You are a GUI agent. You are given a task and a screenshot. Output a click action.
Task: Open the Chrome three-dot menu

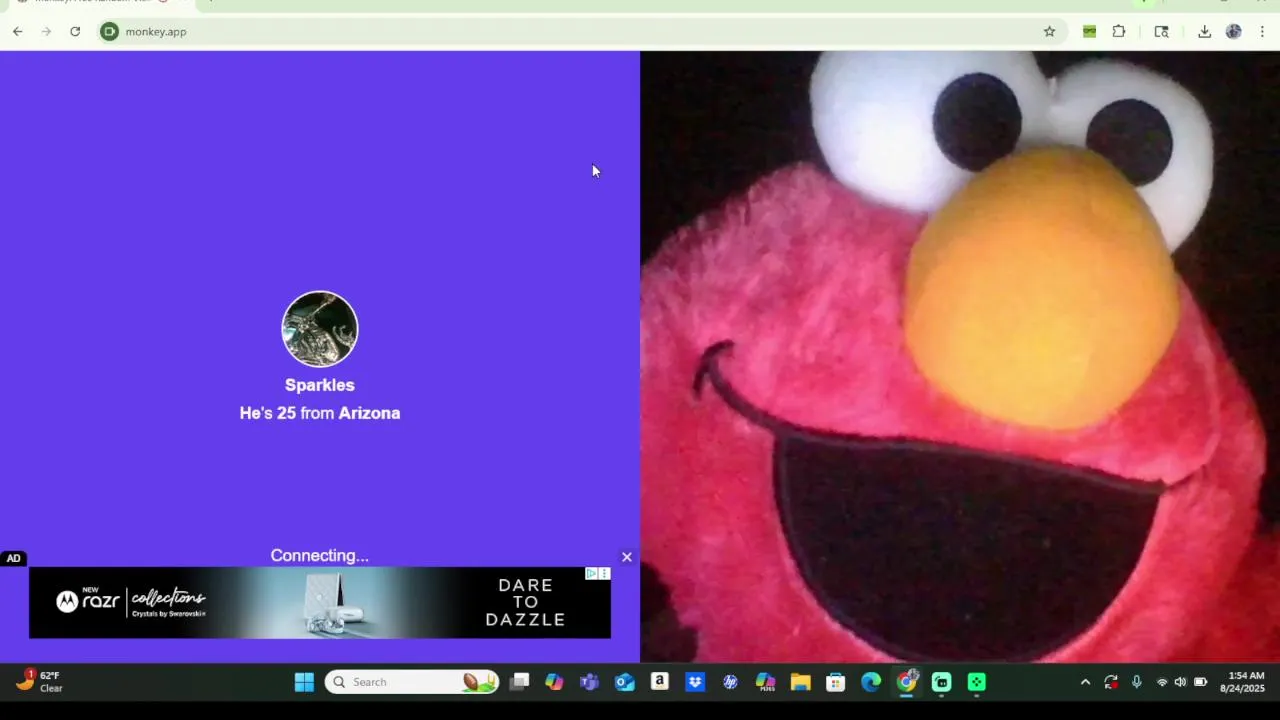1262,31
